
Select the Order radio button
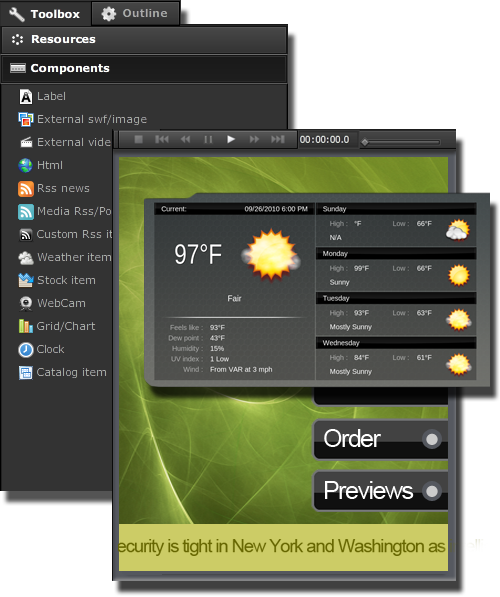coord(432,439)
